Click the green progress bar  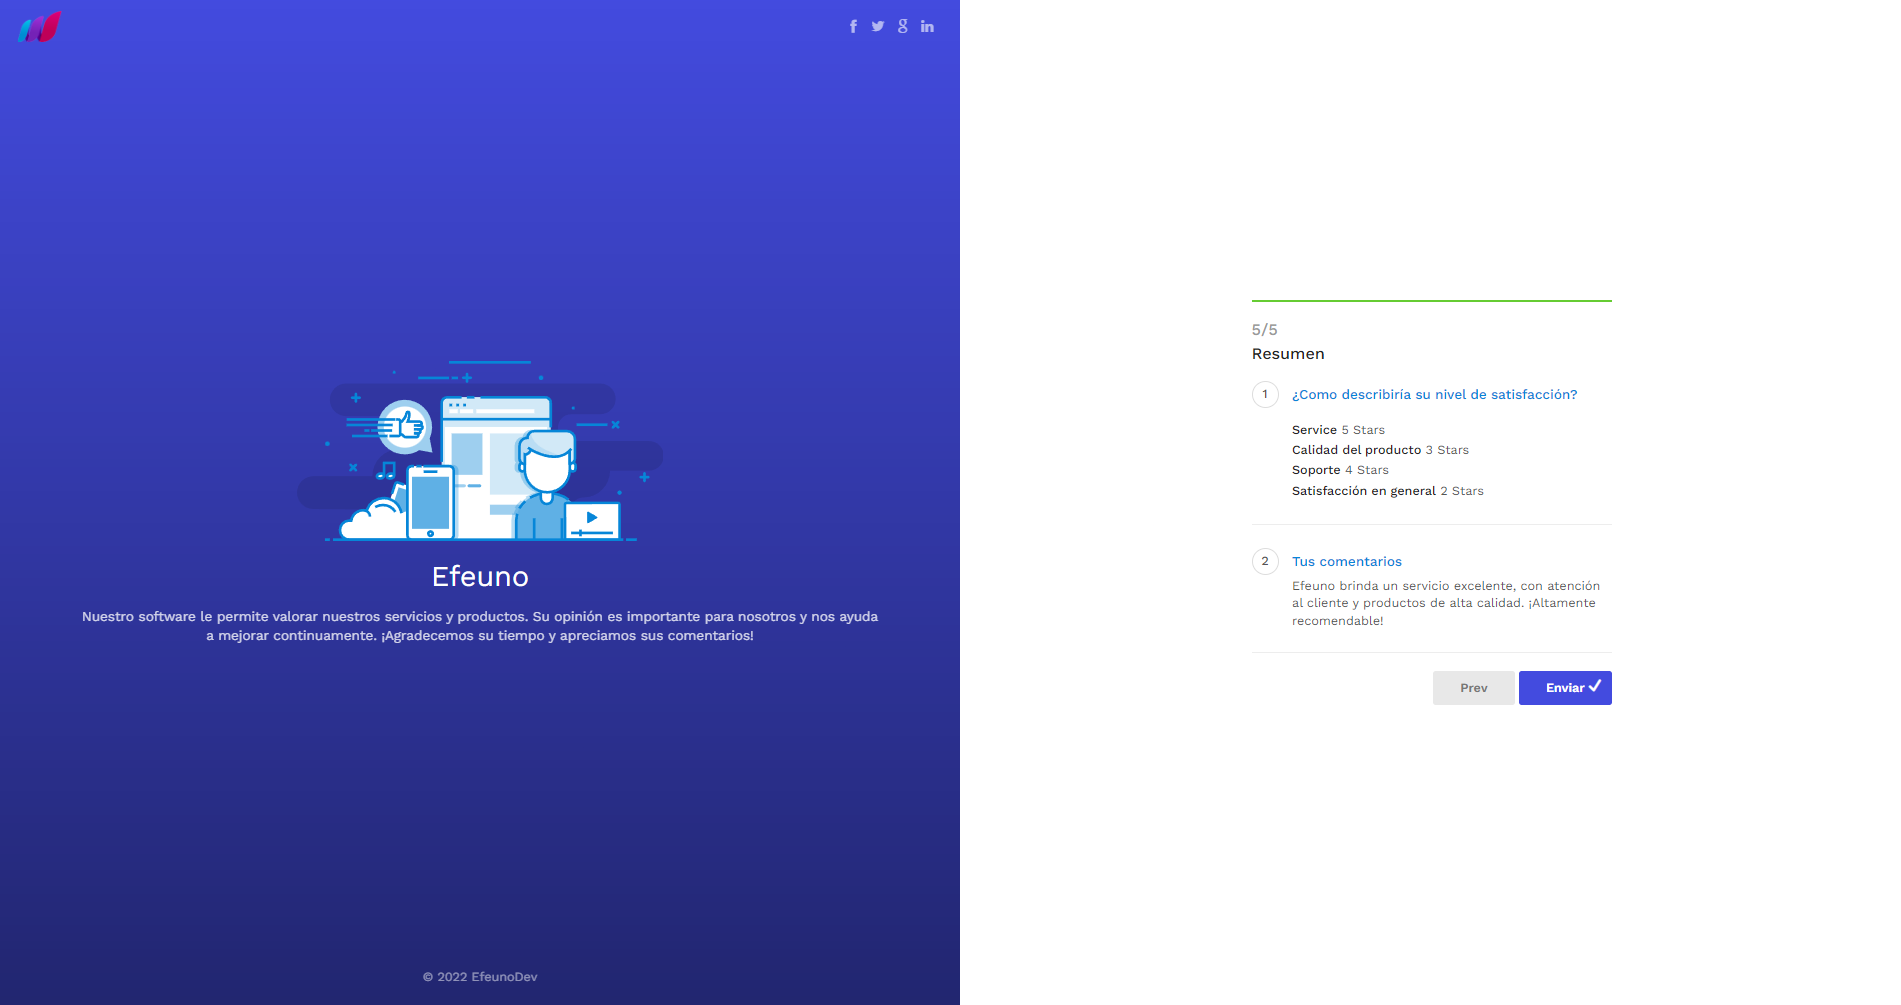(x=1432, y=300)
